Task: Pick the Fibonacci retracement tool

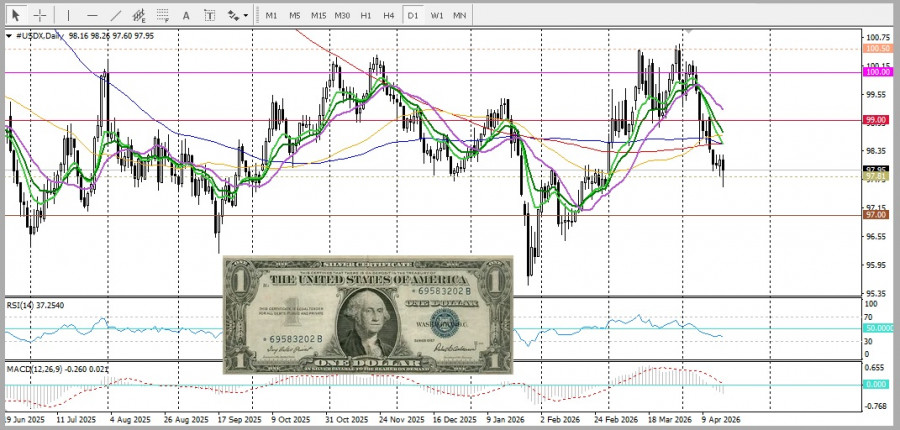Action: pos(162,16)
